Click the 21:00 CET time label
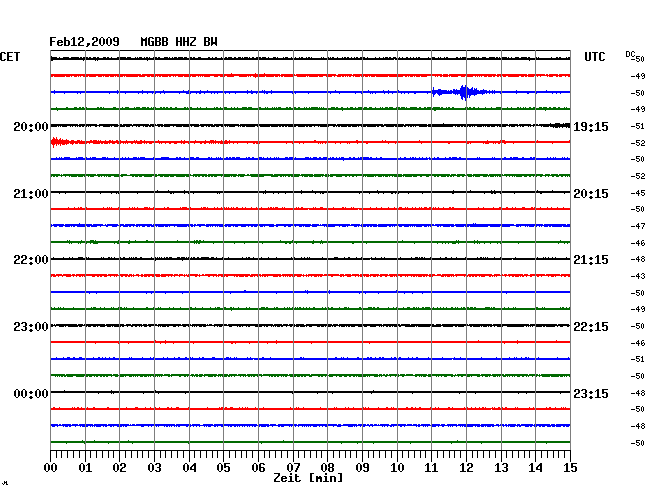The width and height of the screenshot is (650, 494). pos(31,194)
